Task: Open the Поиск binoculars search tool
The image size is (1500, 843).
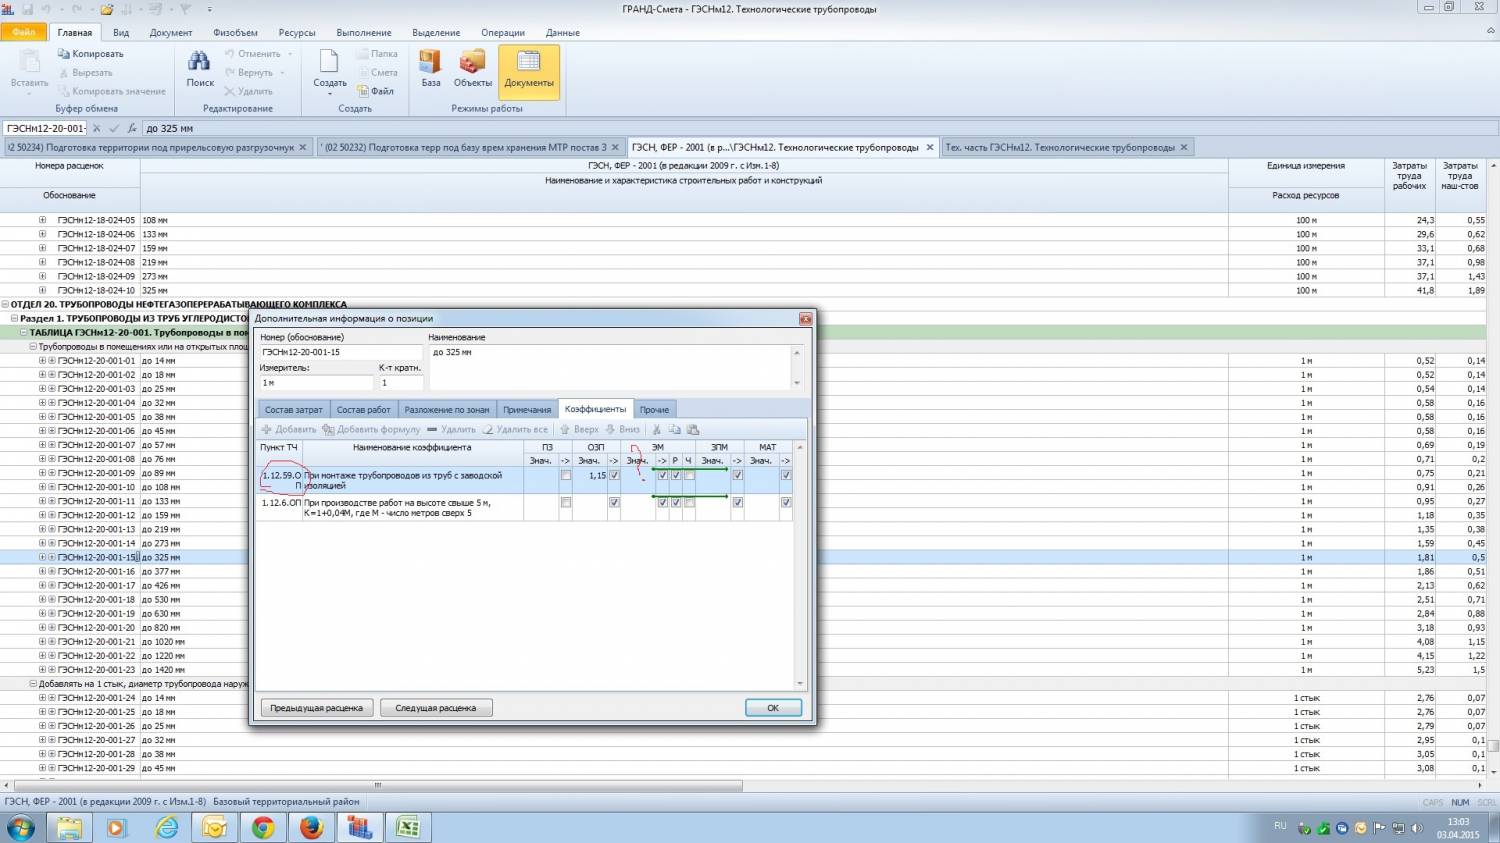Action: pos(200,68)
